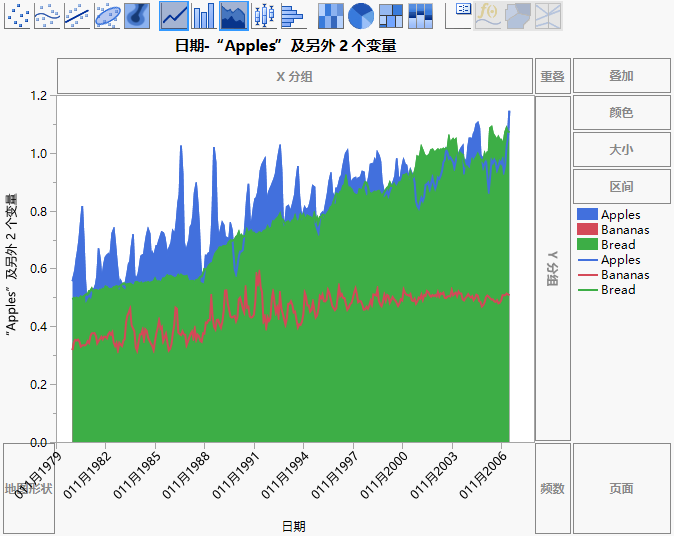This screenshot has height=536, width=674.
Task: Click the Smoother element icon
Action: point(47,14)
